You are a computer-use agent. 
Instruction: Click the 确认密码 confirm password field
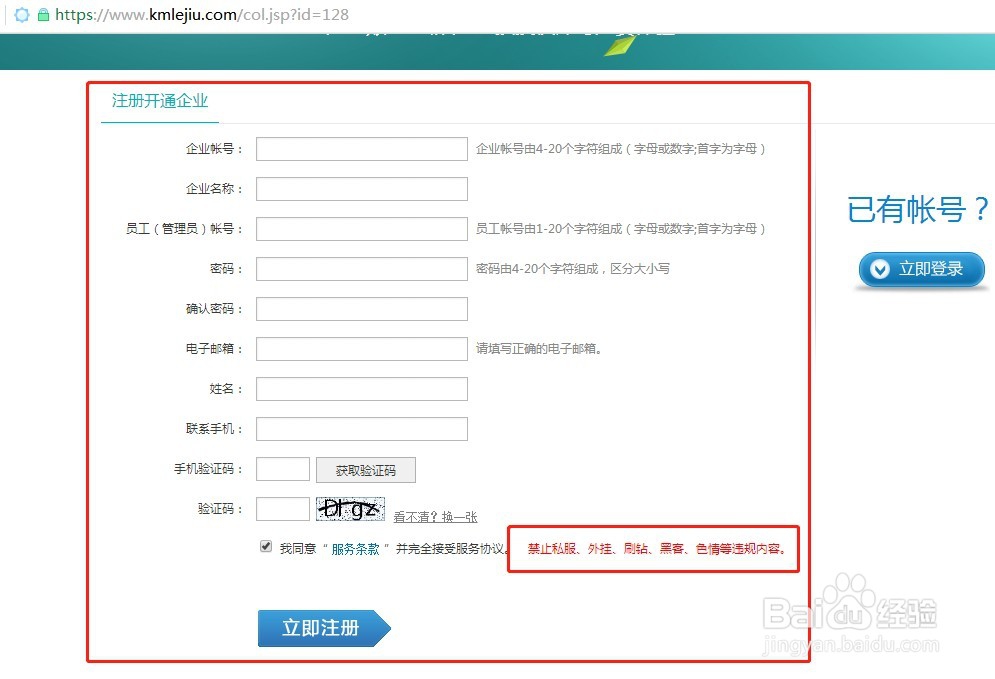click(x=361, y=308)
